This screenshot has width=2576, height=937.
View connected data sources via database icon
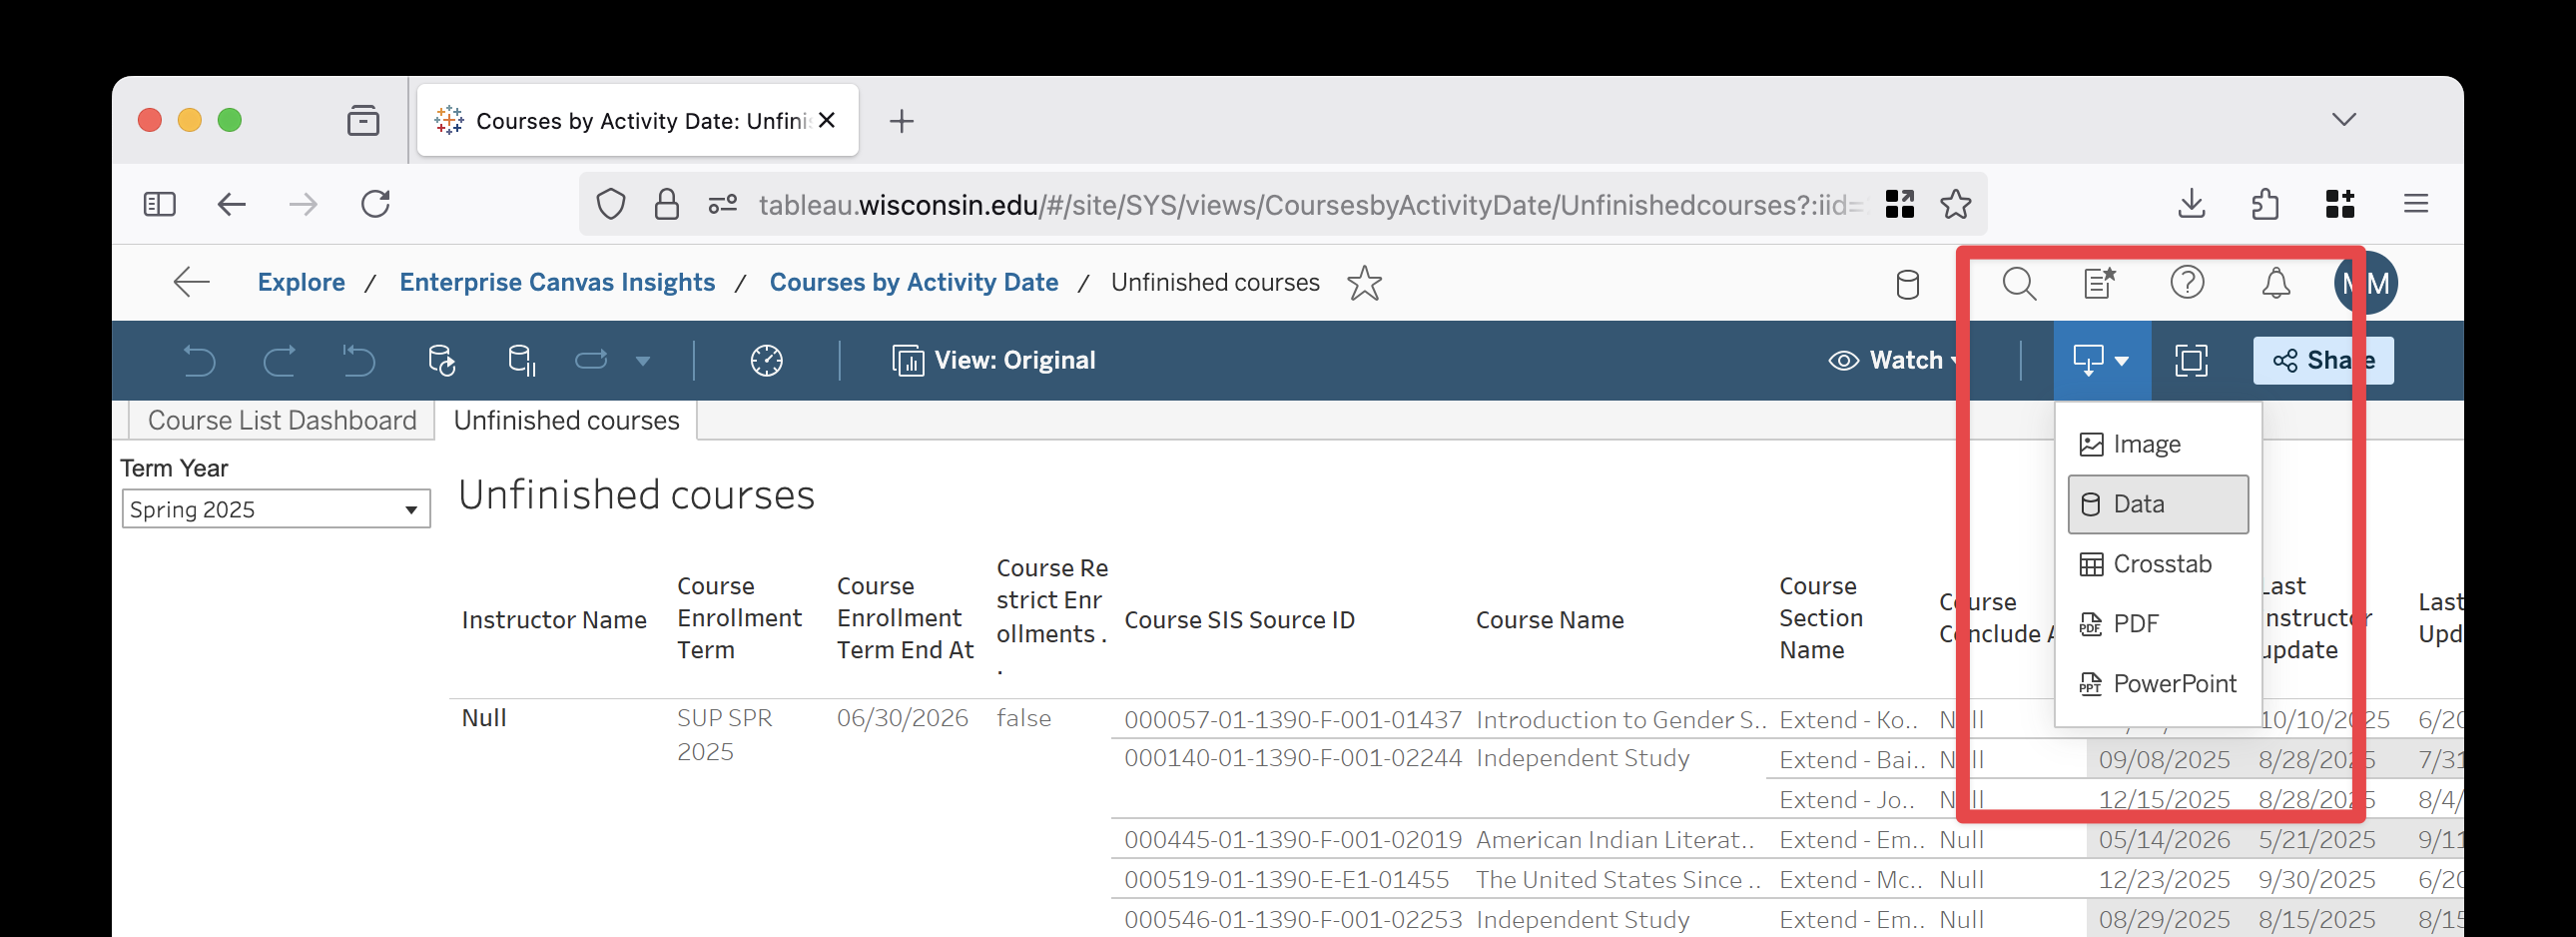pyautogui.click(x=1907, y=283)
